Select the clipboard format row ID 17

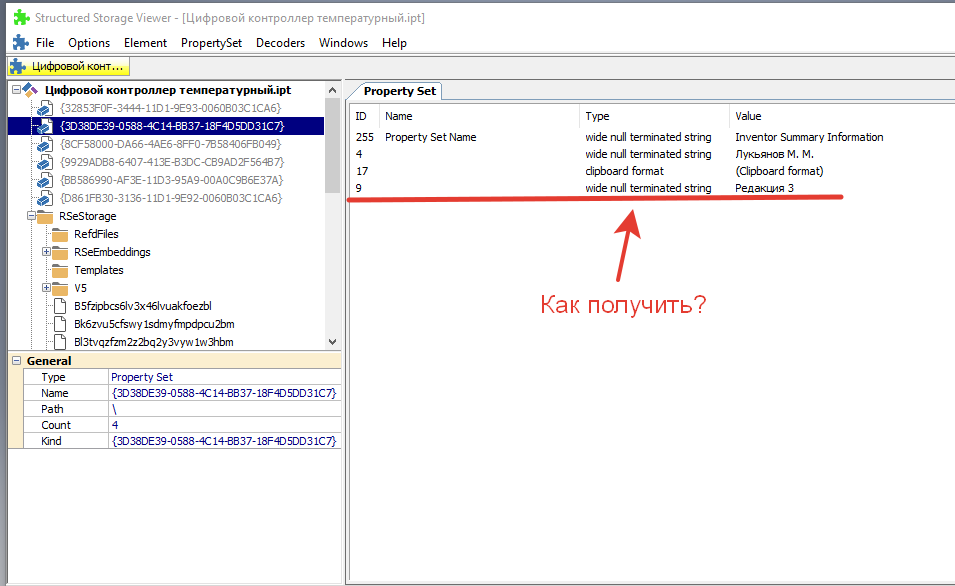[652, 171]
